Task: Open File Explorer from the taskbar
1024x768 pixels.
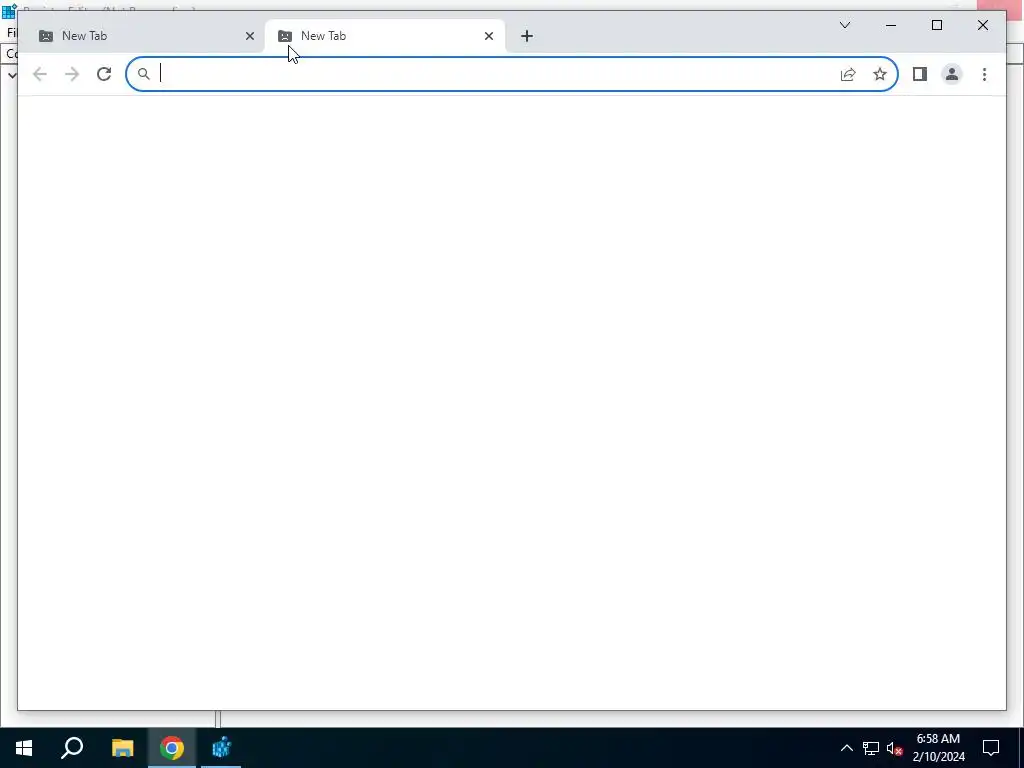Action: [x=122, y=748]
